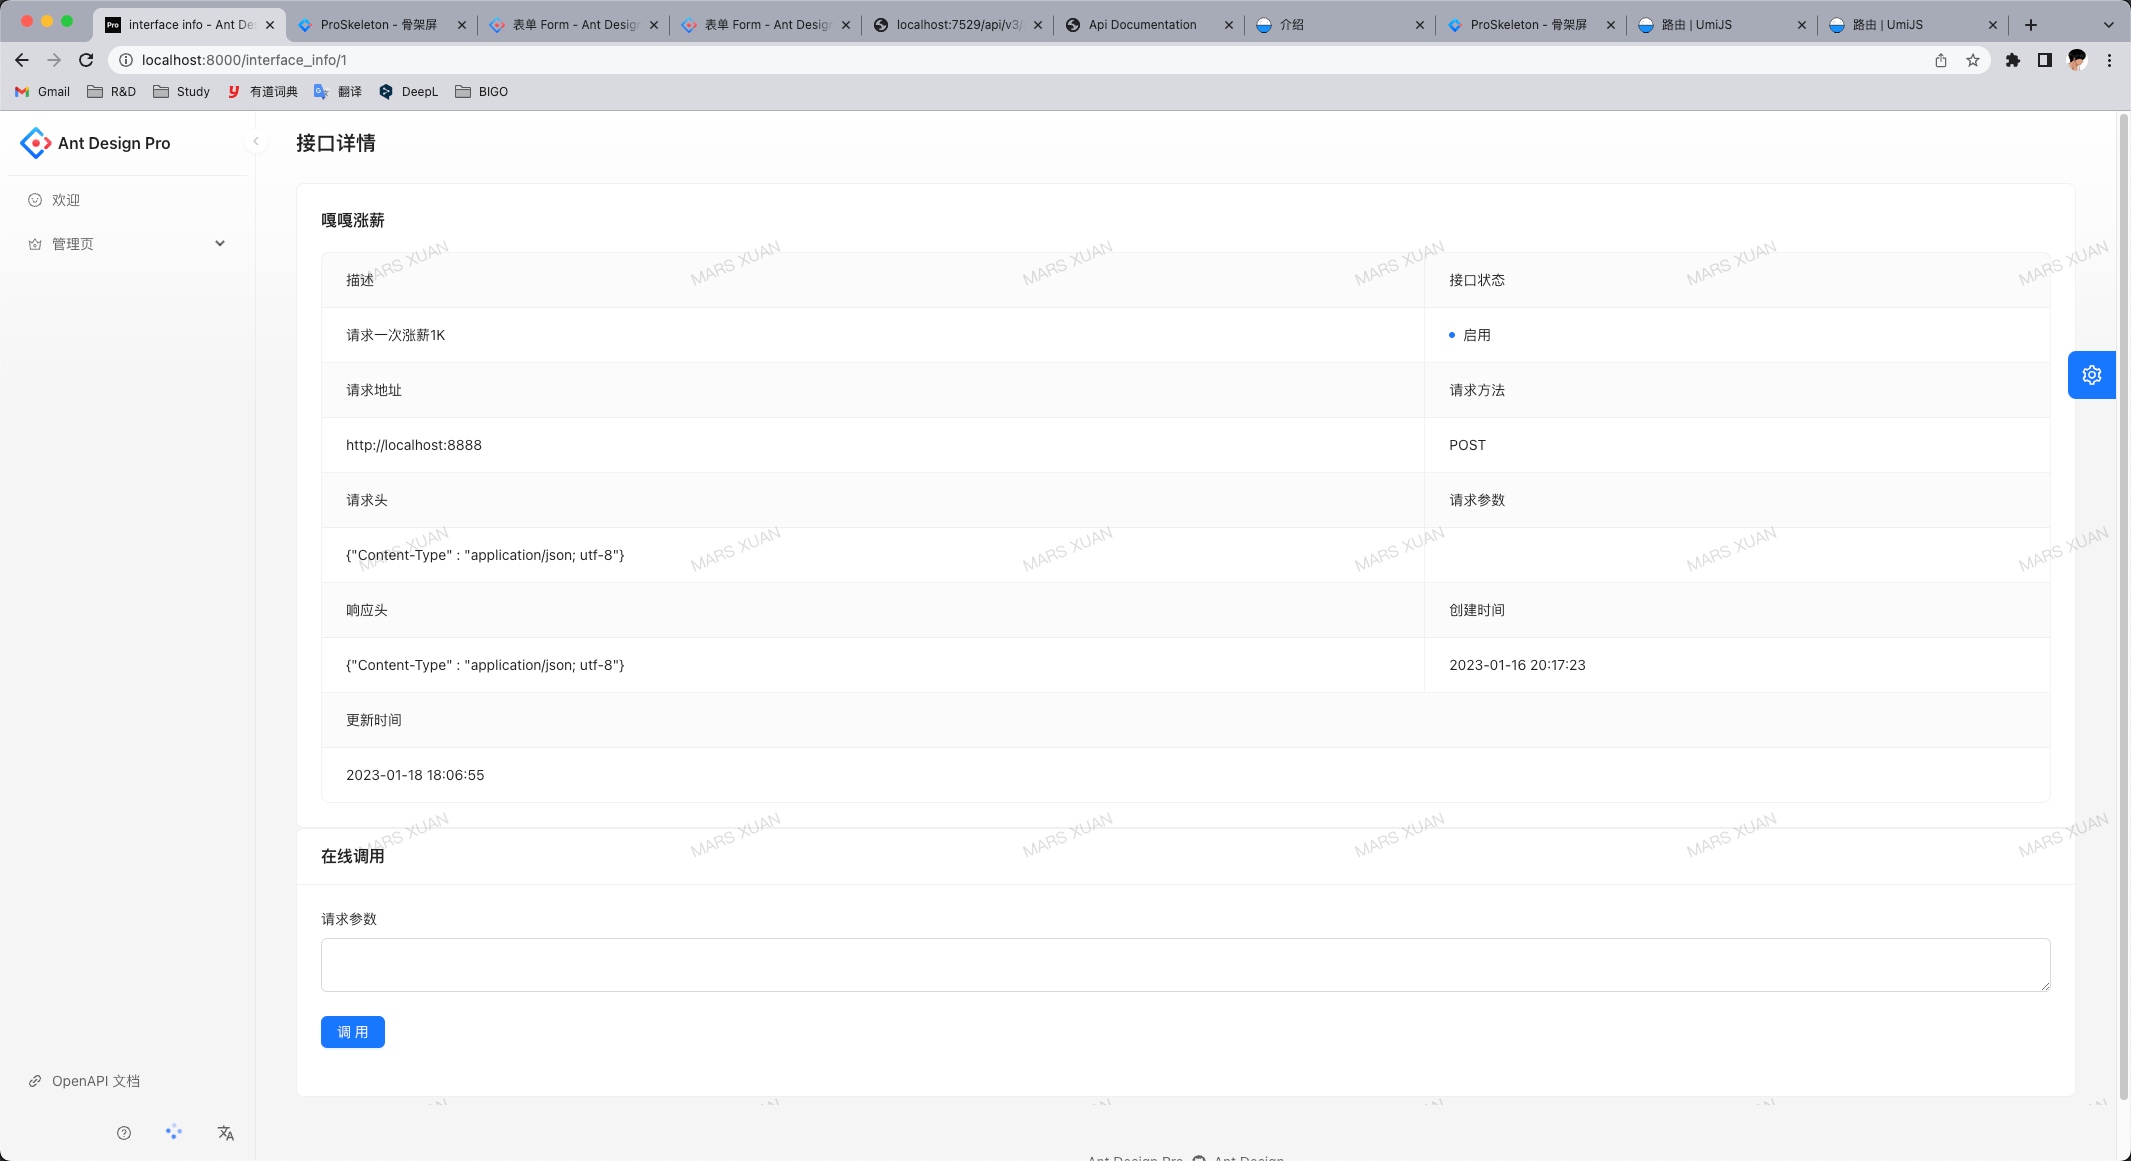Click the page vertical scrollbar
The width and height of the screenshot is (2131, 1161).
pyautogui.click(x=2123, y=600)
